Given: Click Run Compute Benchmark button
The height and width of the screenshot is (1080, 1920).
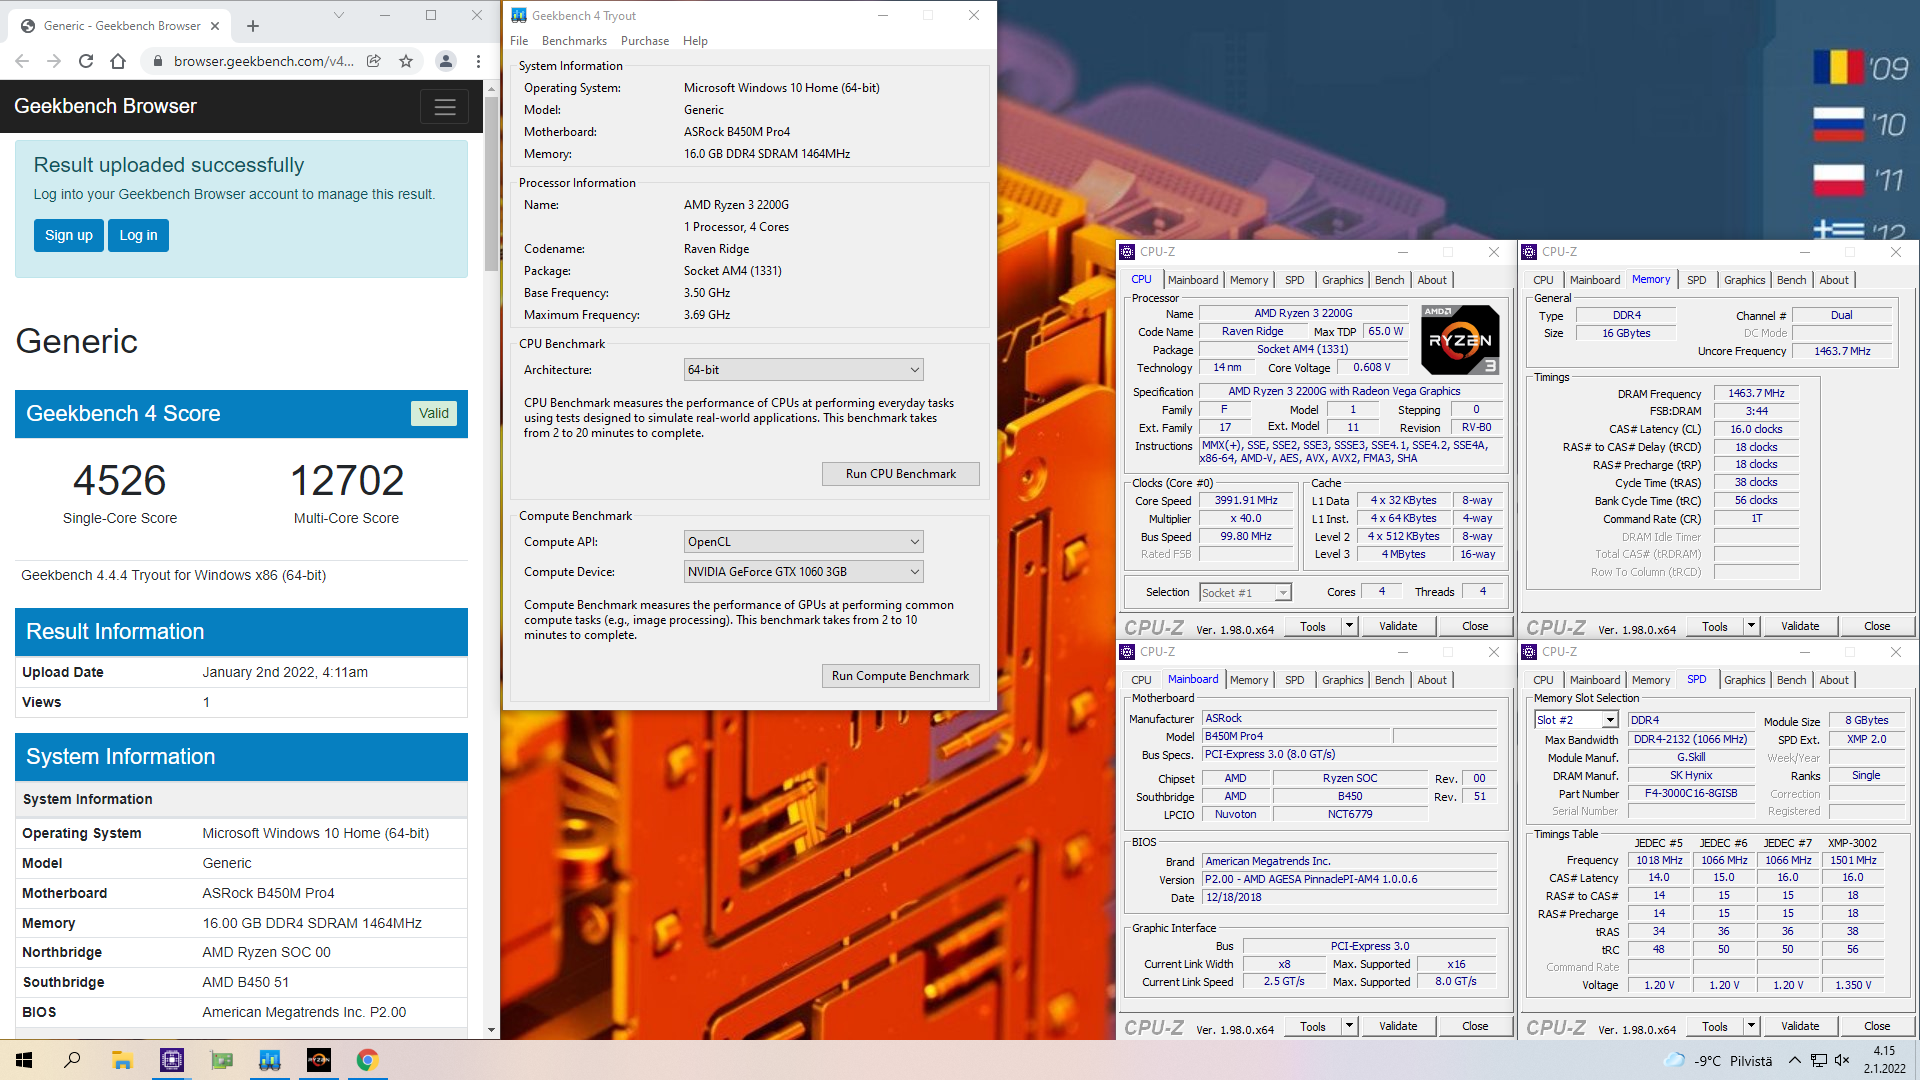Looking at the screenshot, I should pyautogui.click(x=900, y=676).
